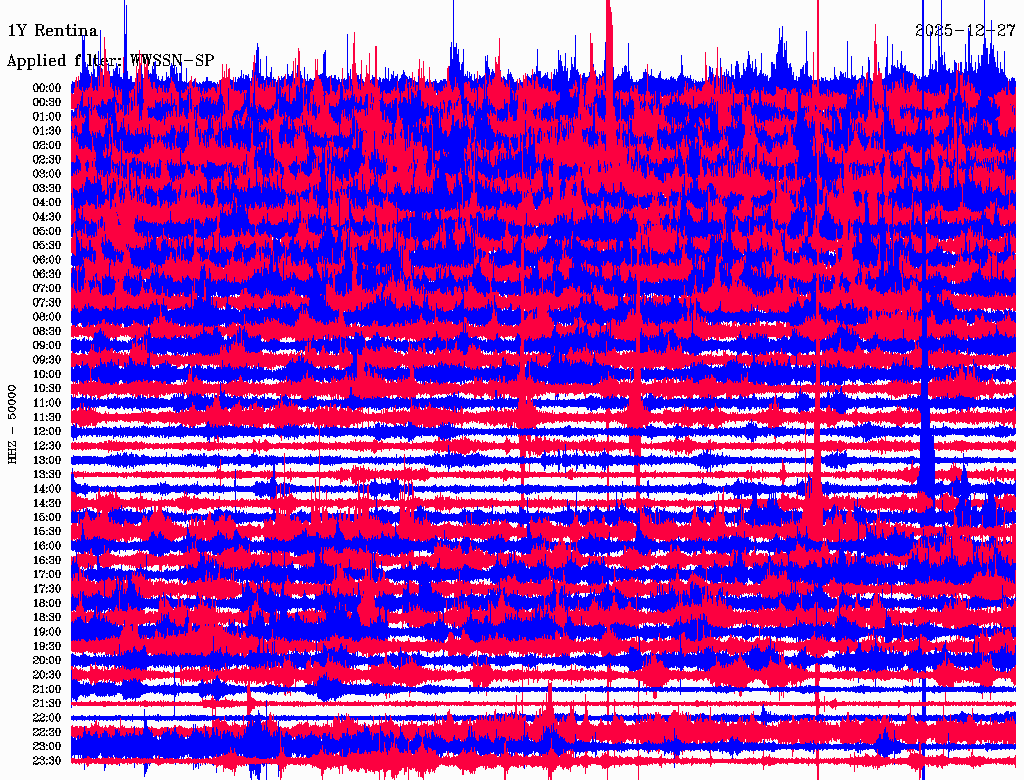Select the 06:00 trace time label

tap(47, 260)
